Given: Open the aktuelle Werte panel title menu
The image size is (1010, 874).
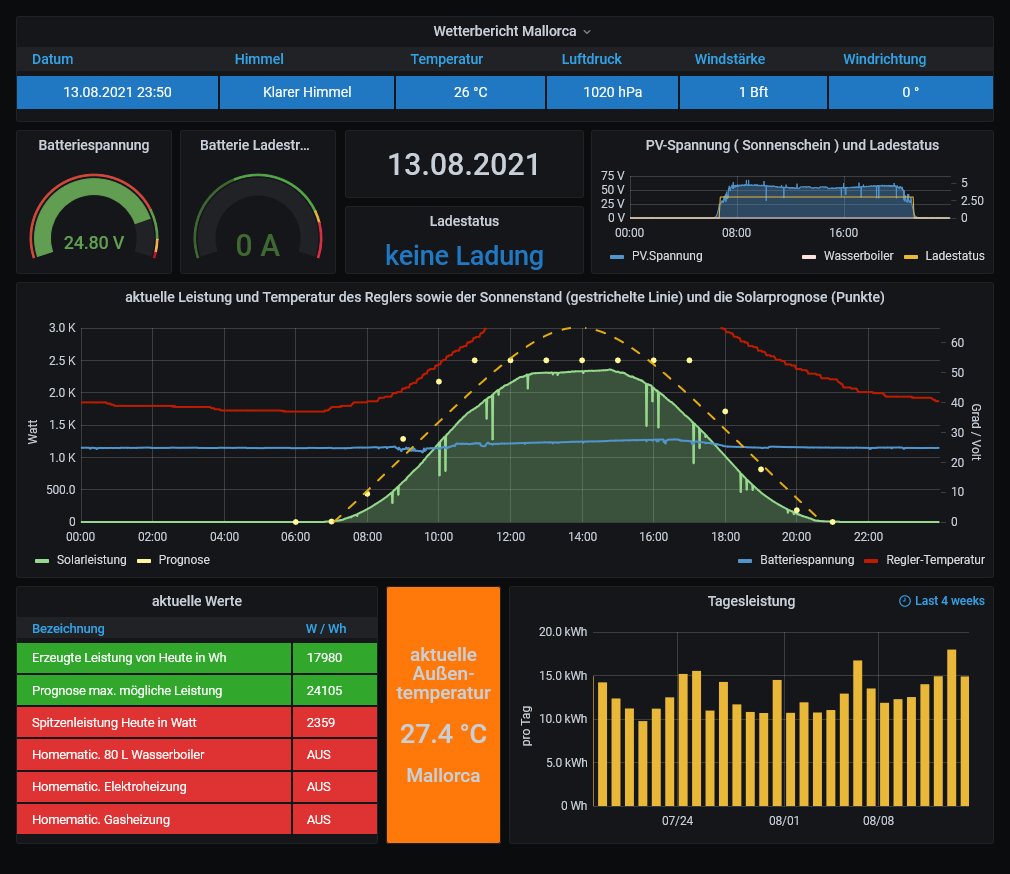Looking at the screenshot, I should pyautogui.click(x=197, y=601).
